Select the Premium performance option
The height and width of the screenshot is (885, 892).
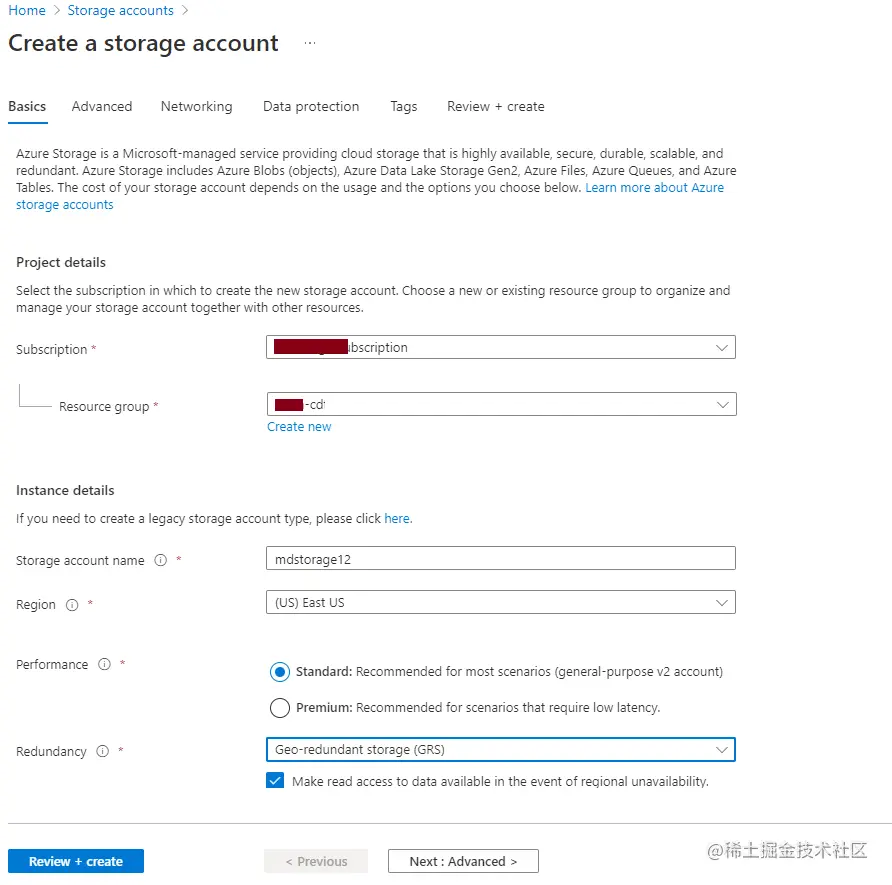(x=280, y=707)
